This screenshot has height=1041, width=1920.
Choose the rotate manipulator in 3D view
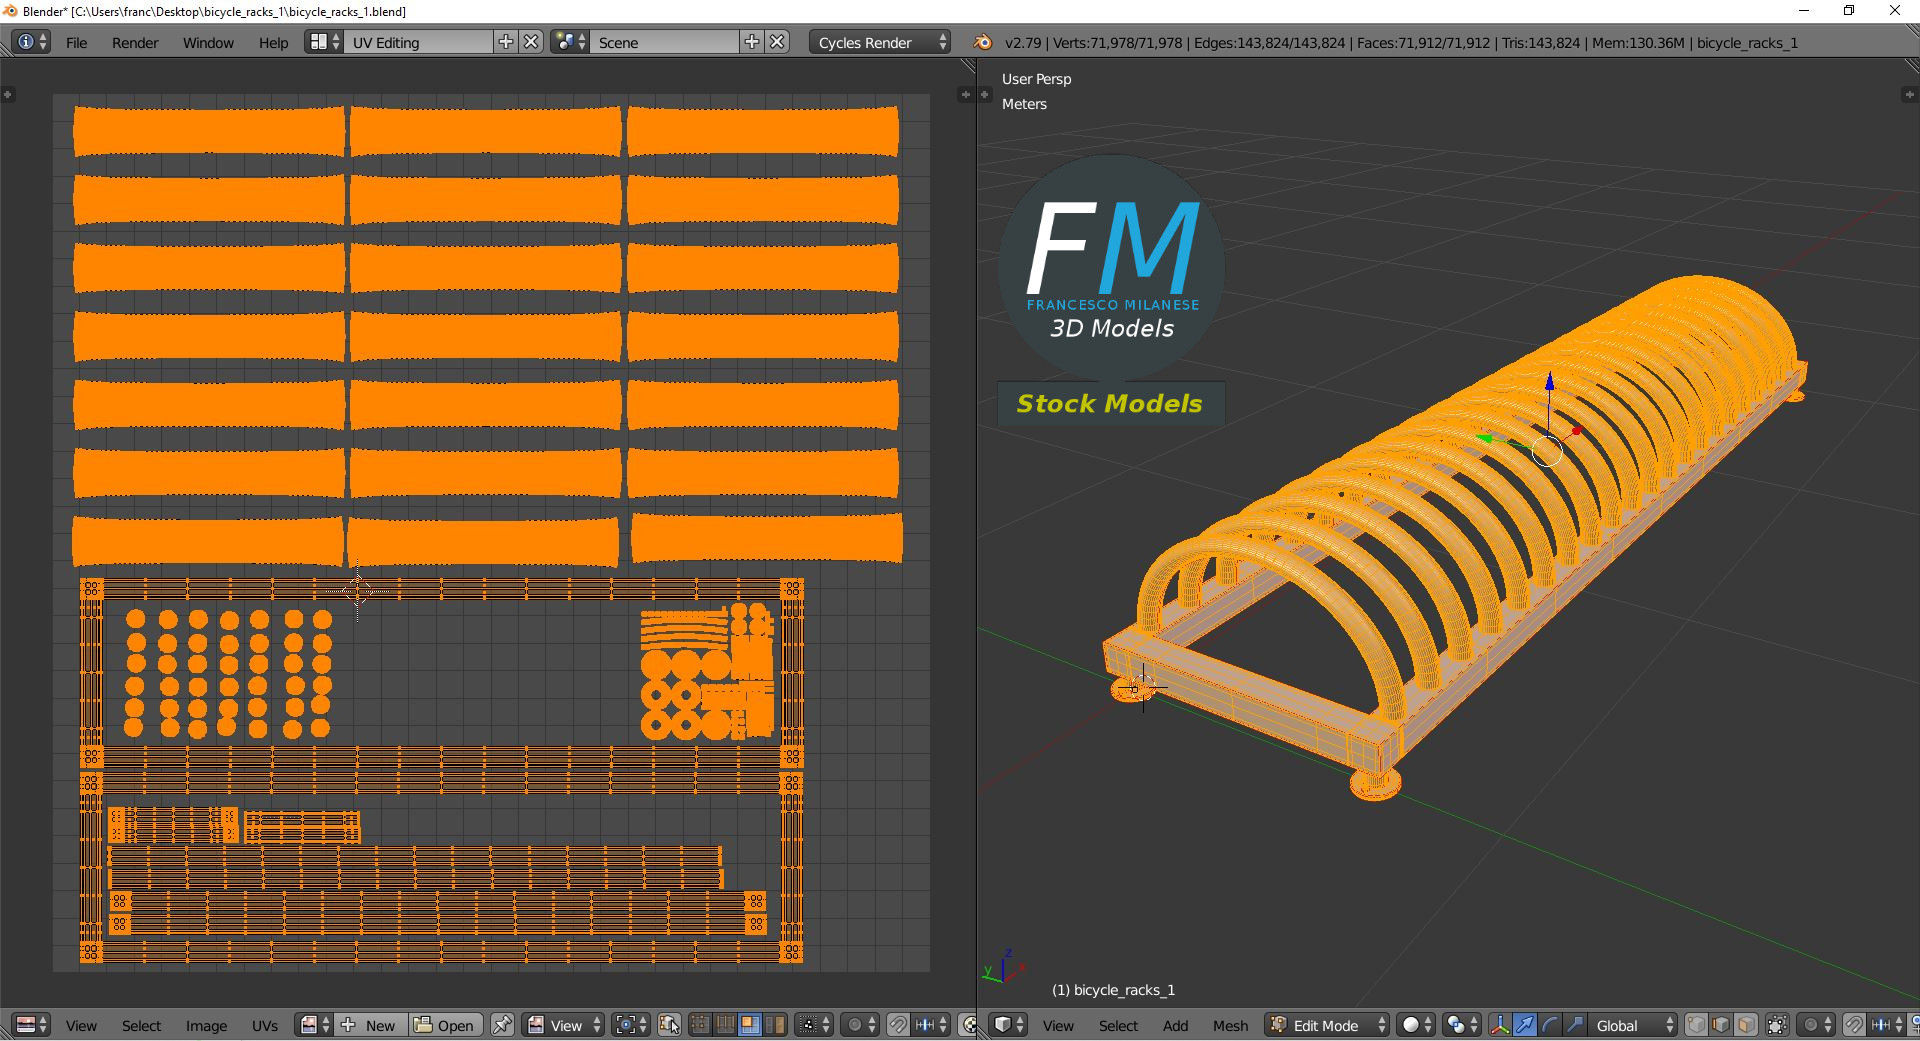tap(1549, 1025)
